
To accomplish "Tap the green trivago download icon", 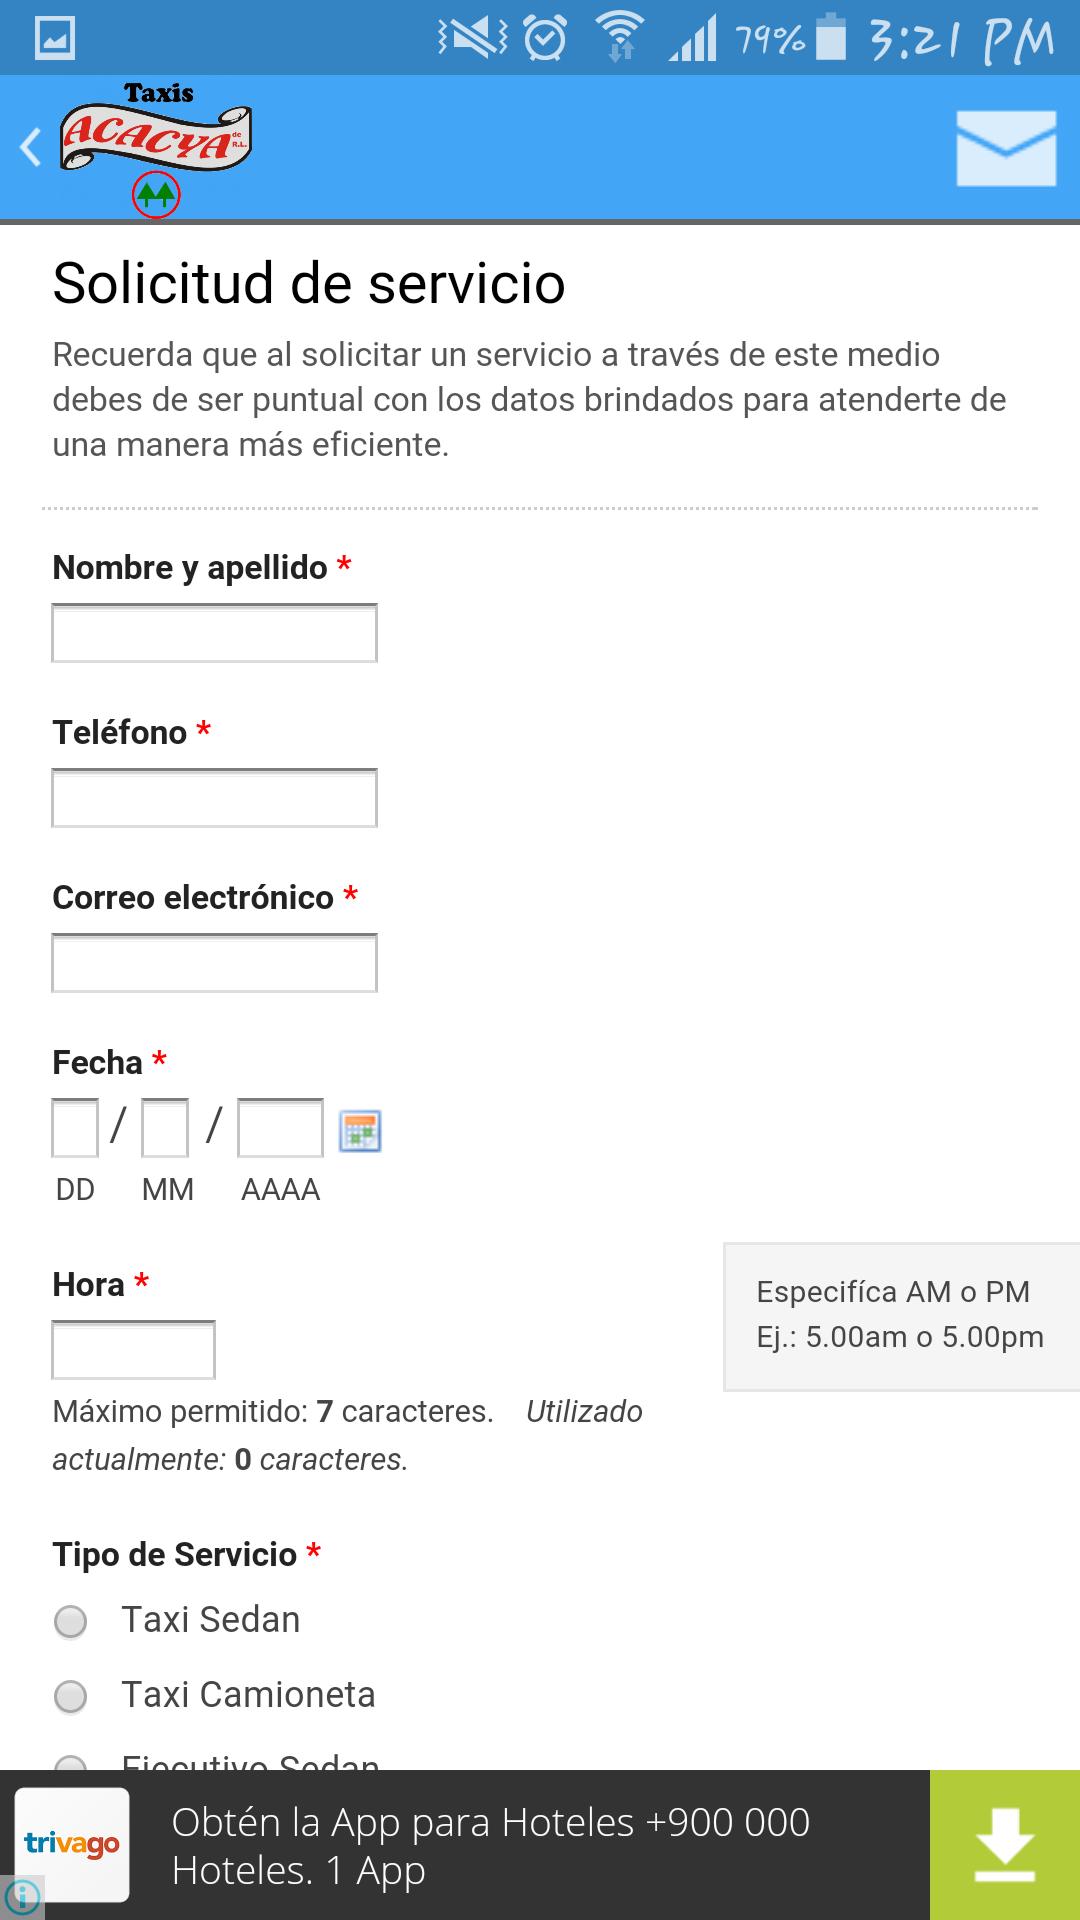I will [x=1004, y=1844].
